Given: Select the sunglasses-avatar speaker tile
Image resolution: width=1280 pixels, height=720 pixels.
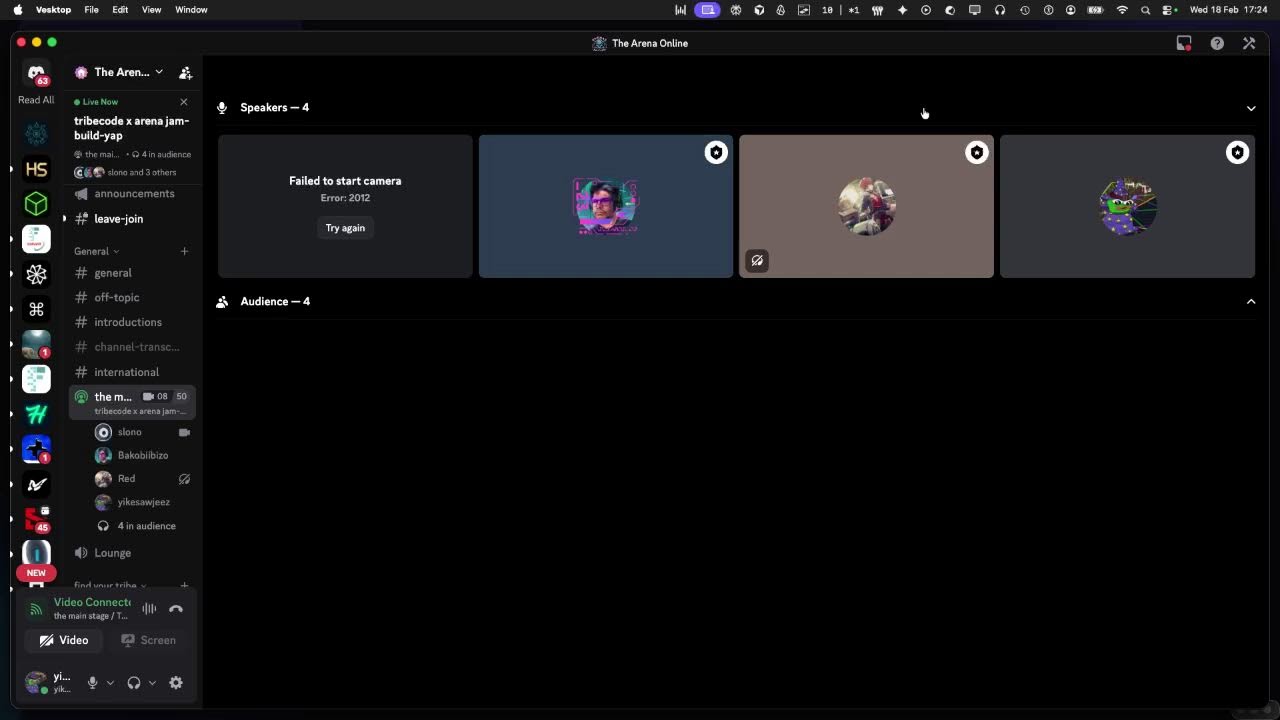Looking at the screenshot, I should pyautogui.click(x=606, y=206).
